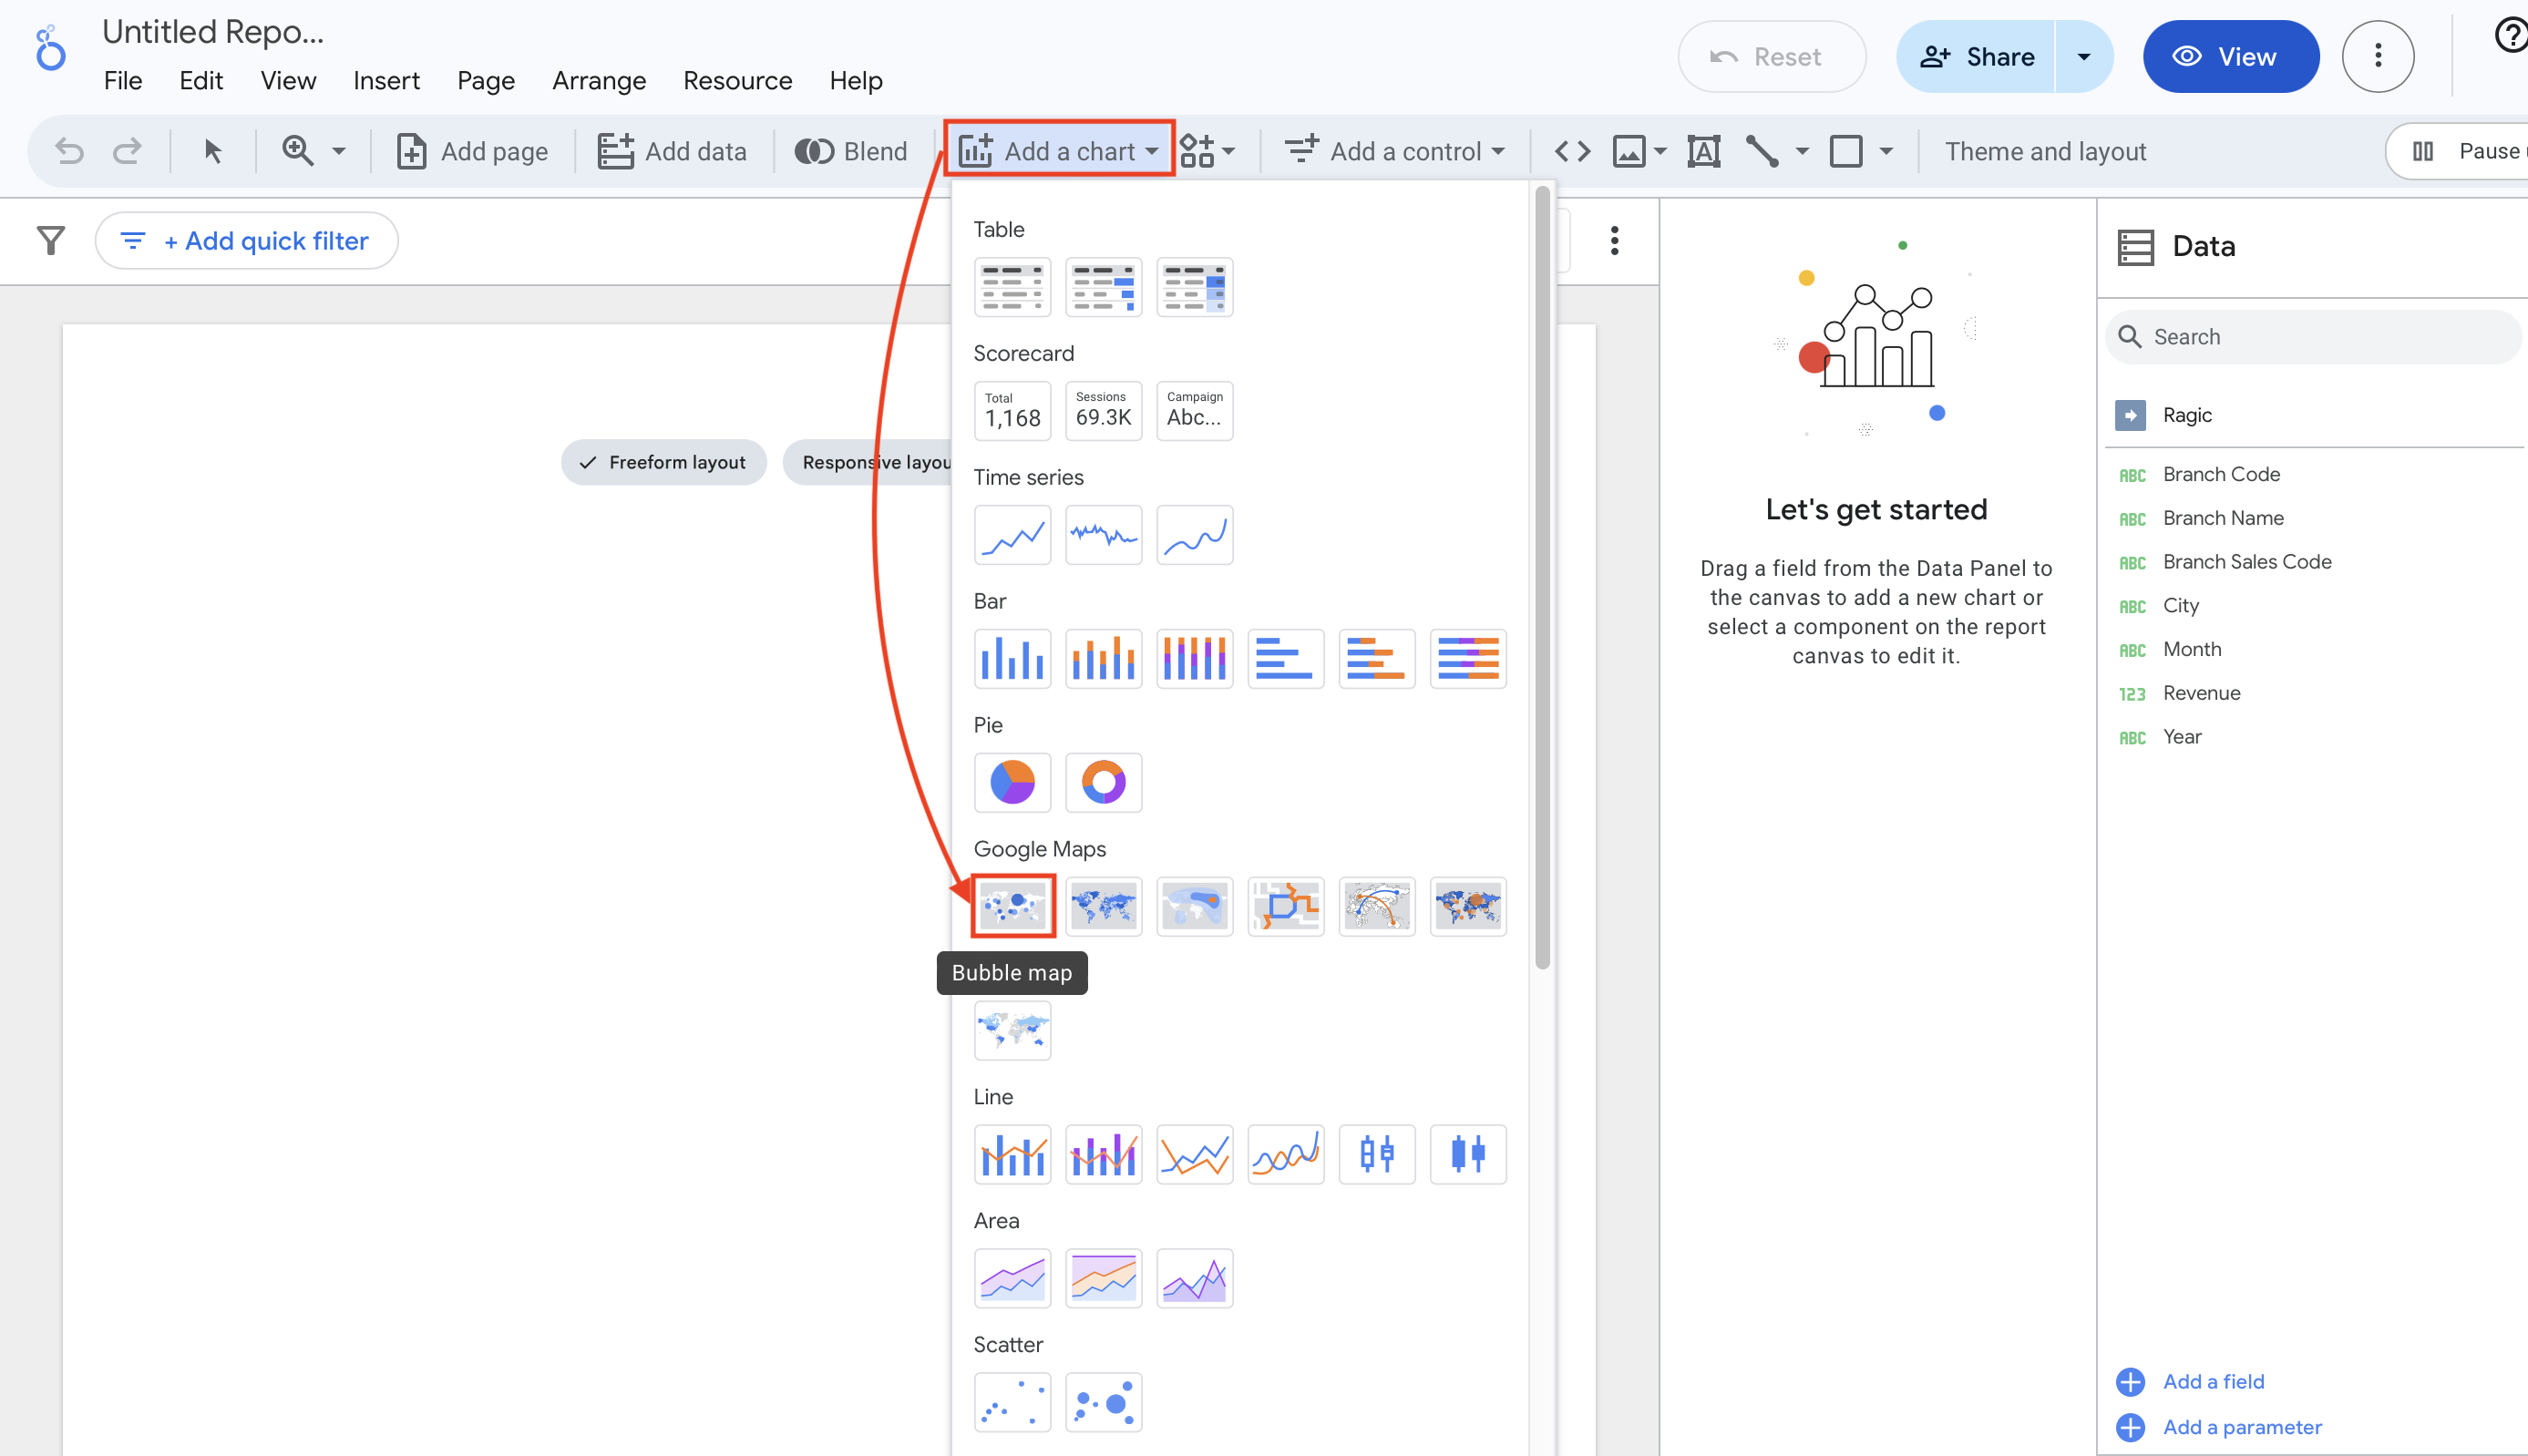The width and height of the screenshot is (2528, 1456).
Task: Click the Data panel Search field
Action: coord(2314,337)
